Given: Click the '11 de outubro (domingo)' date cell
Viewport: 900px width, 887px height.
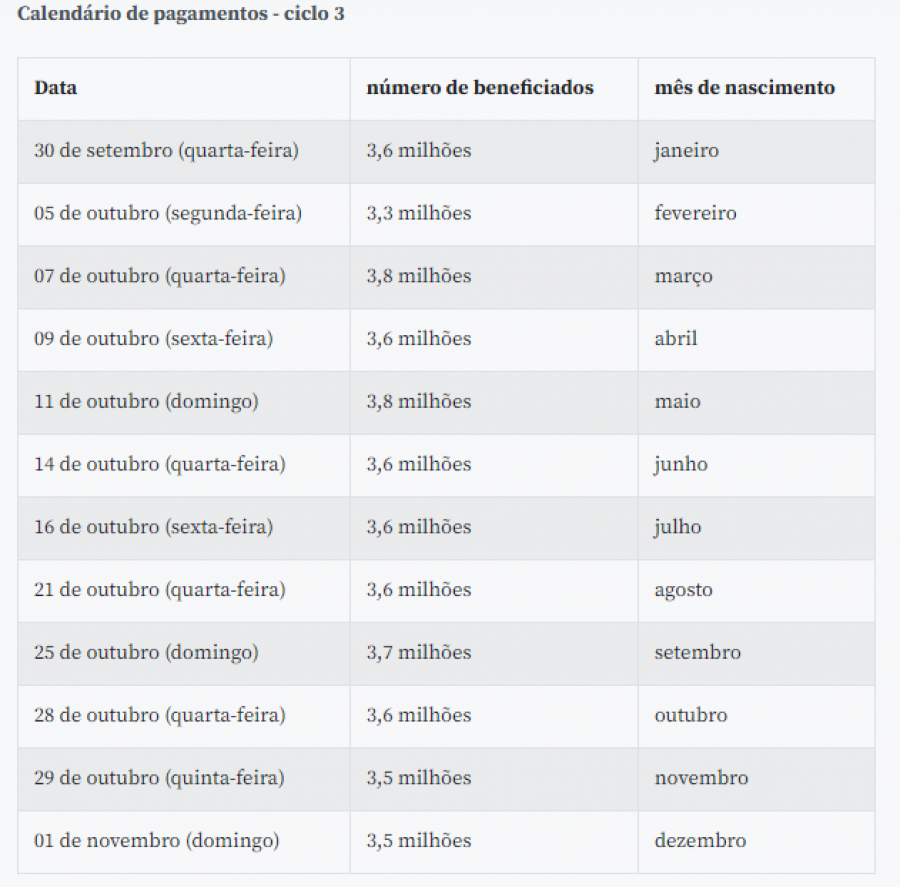Looking at the screenshot, I should [x=184, y=402].
